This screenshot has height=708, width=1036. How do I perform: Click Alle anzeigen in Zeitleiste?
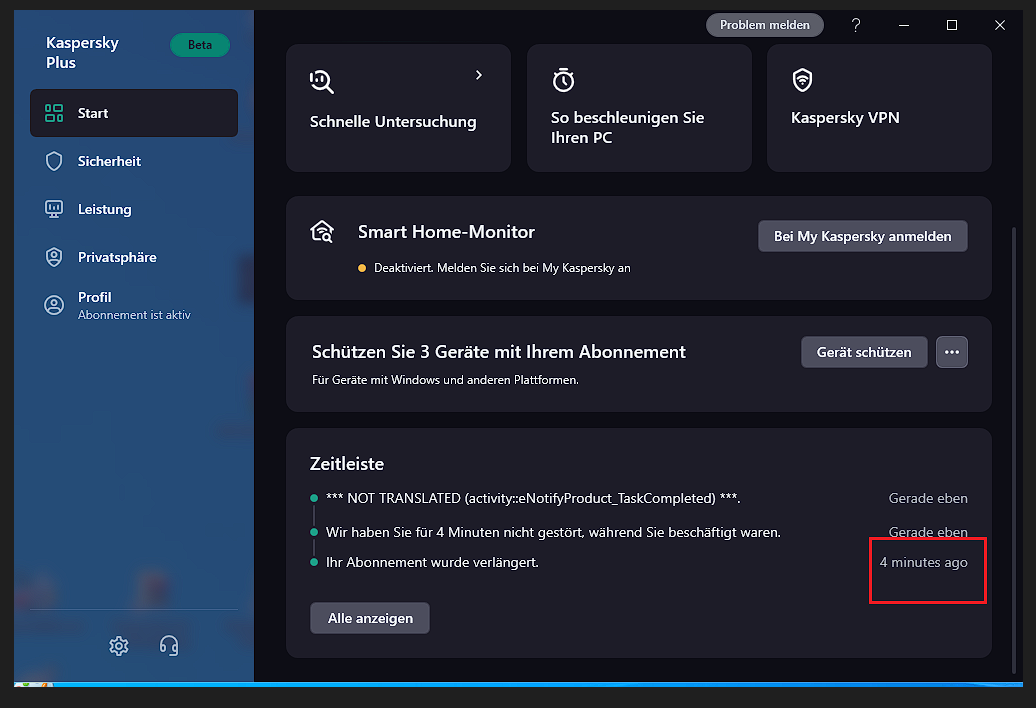click(370, 618)
